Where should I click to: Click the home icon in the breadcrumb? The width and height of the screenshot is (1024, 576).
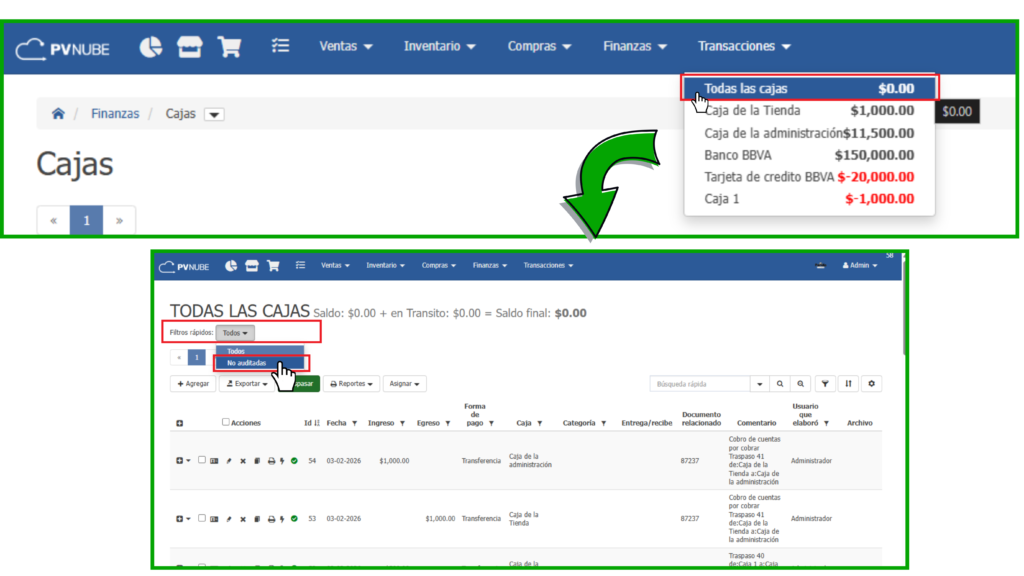58,114
